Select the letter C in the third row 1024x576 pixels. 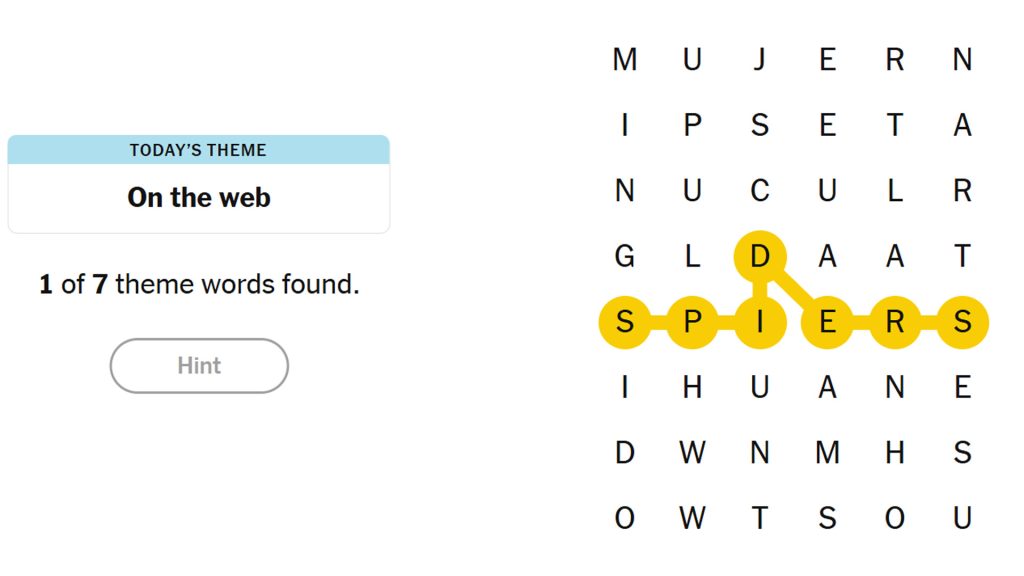760,190
